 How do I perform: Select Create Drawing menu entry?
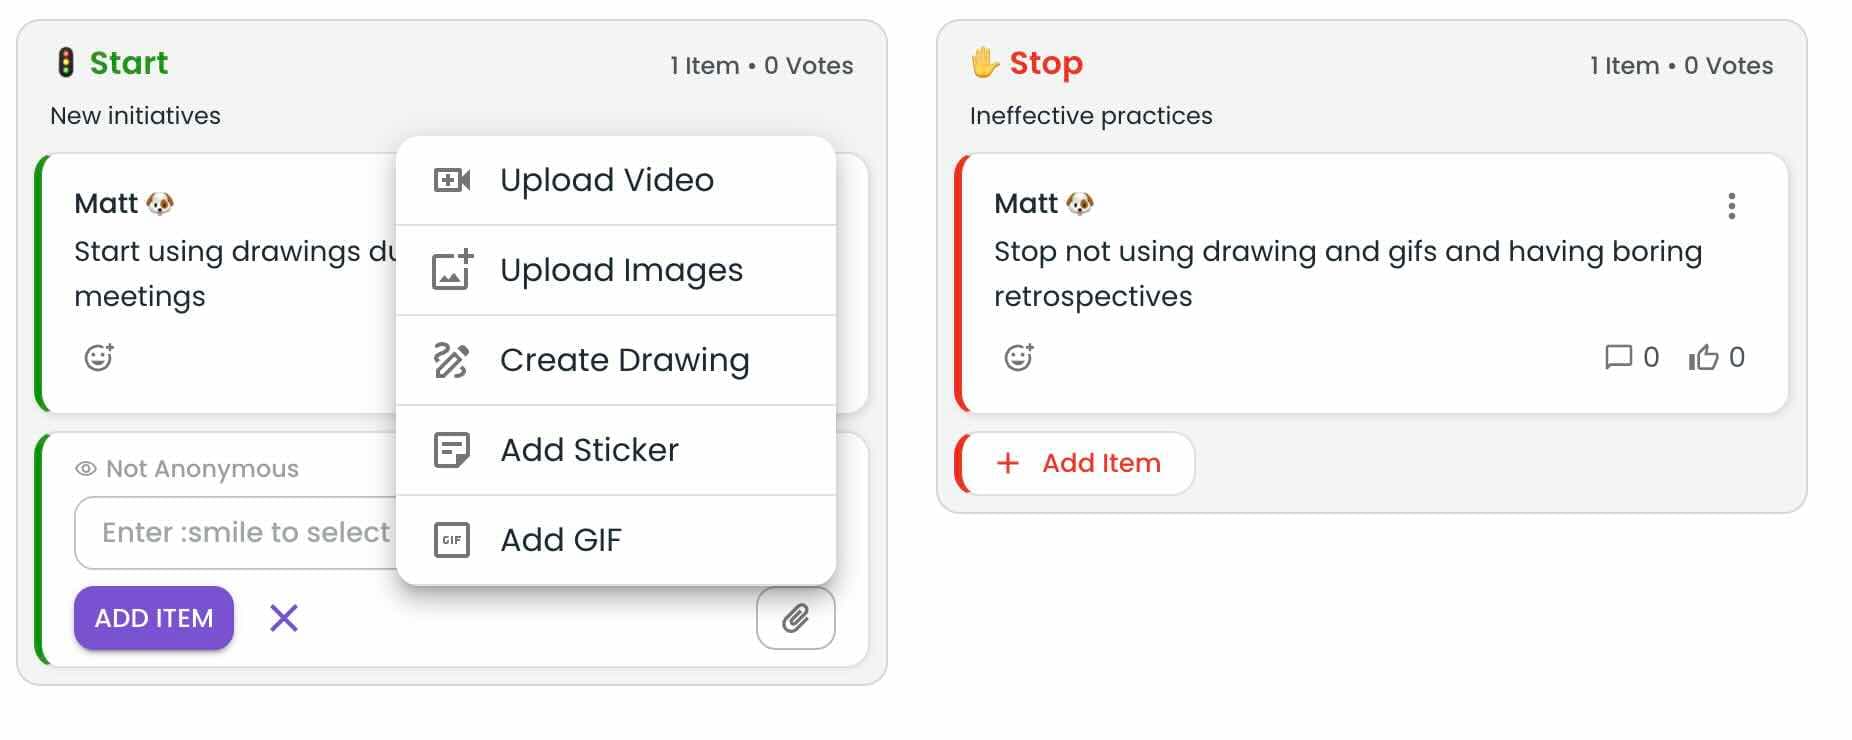624,360
